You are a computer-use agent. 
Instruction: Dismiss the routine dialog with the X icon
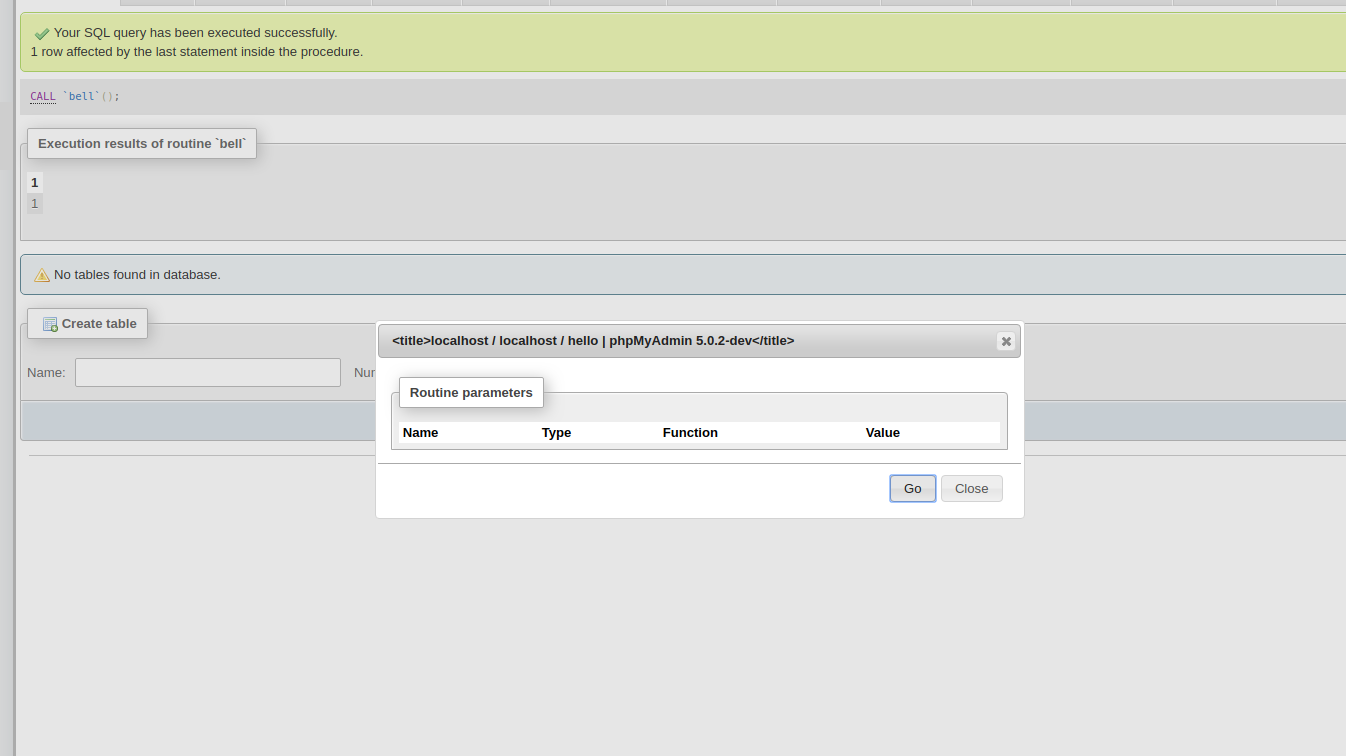(x=1006, y=341)
